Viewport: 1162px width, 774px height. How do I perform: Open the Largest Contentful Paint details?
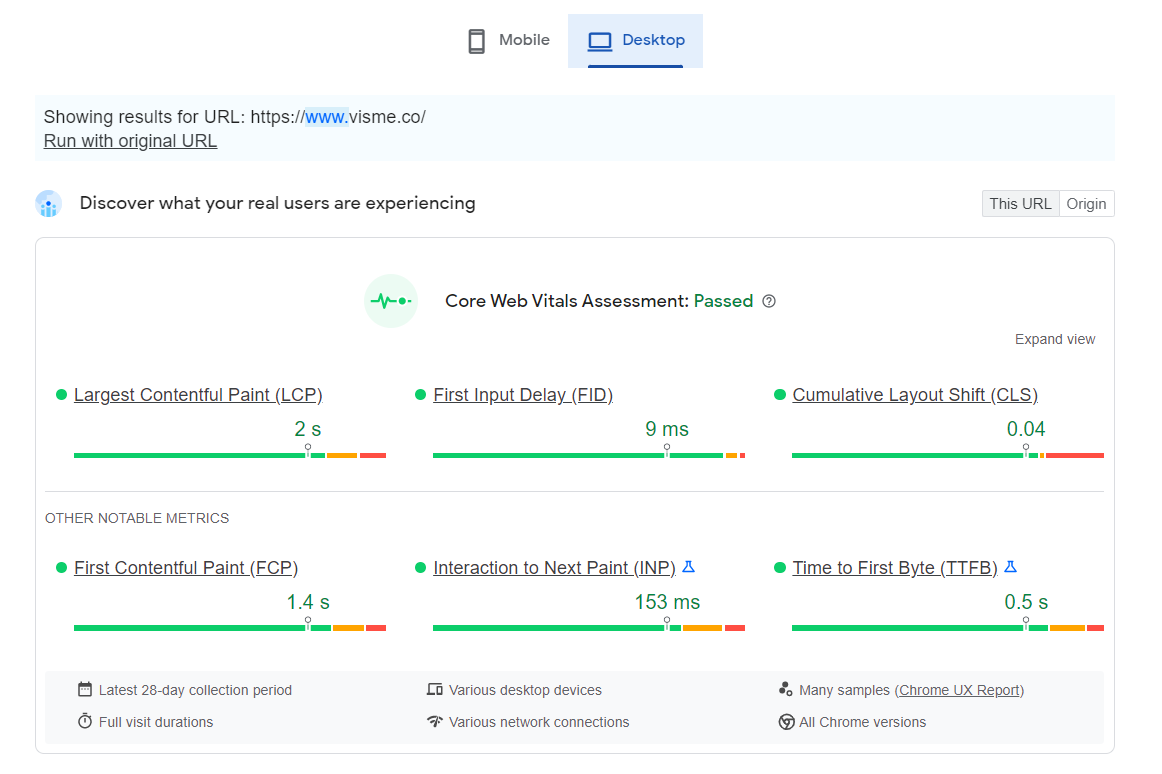click(197, 394)
